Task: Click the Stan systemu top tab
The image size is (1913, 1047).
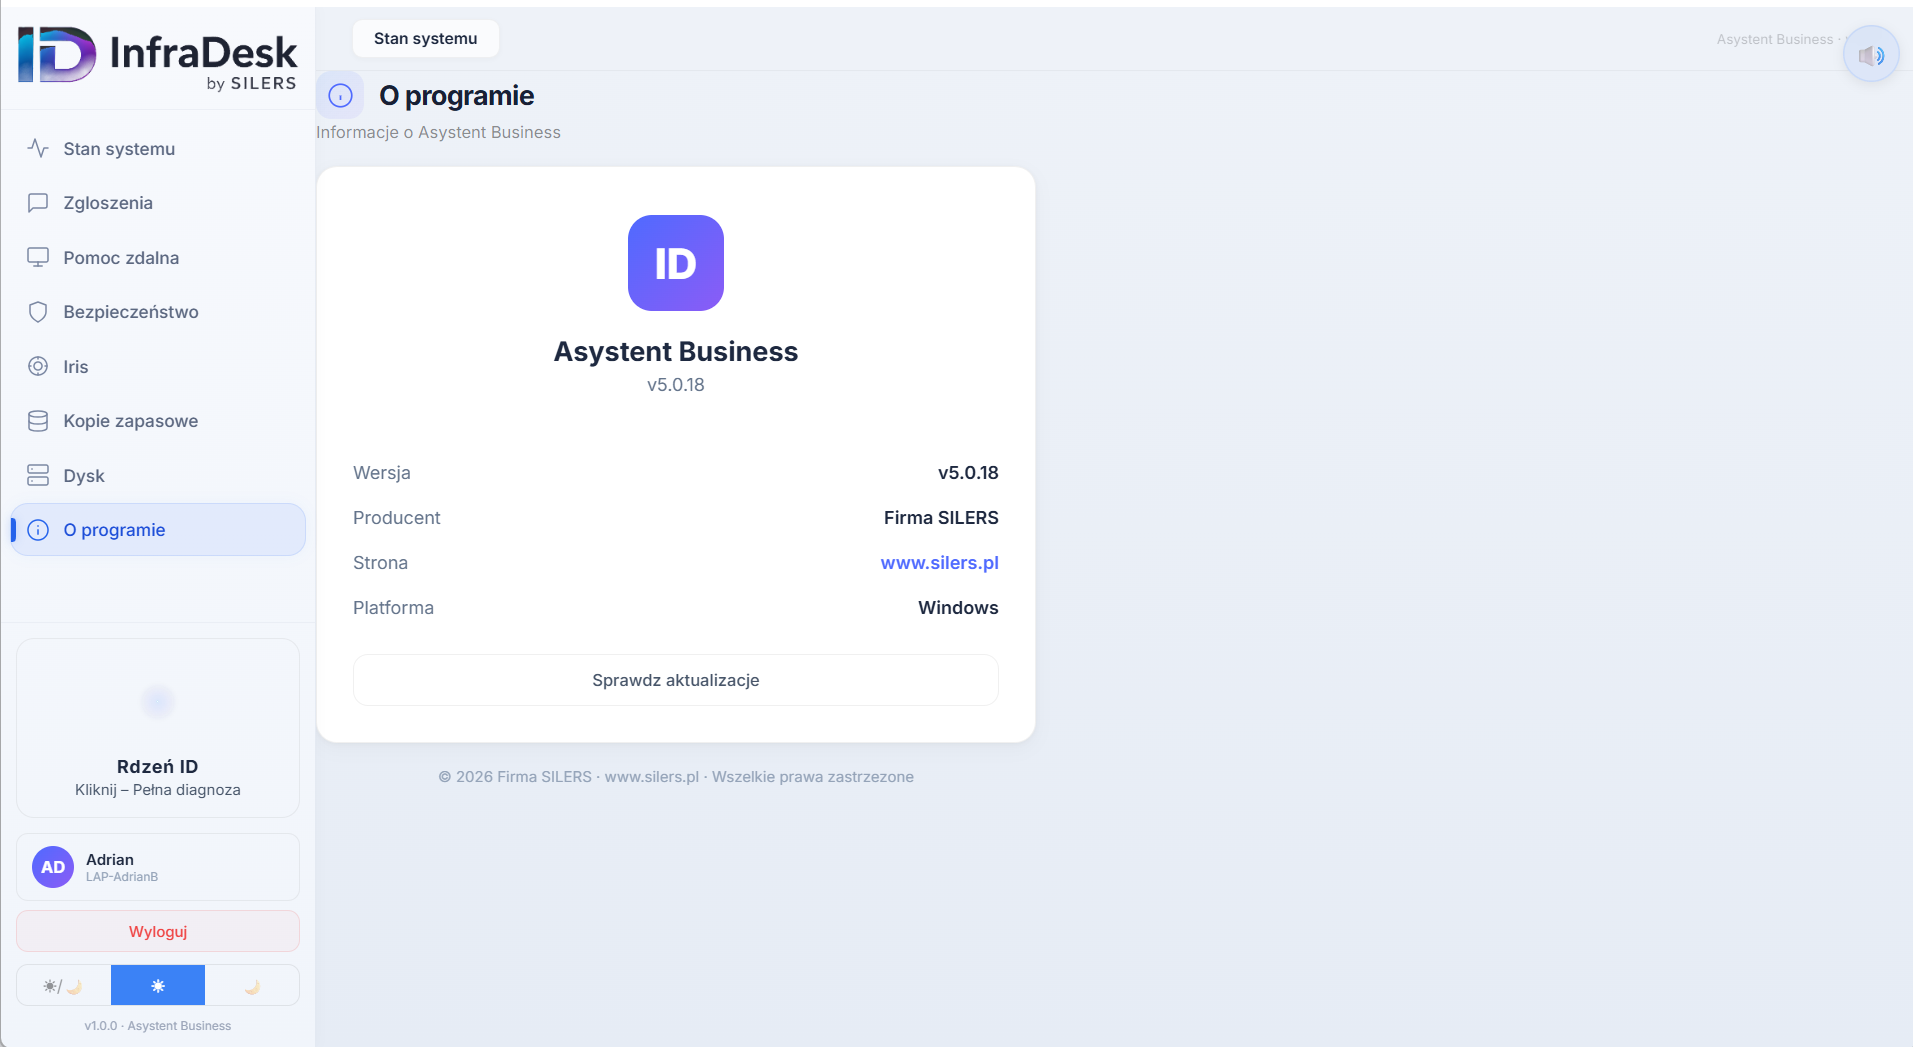Action: (x=426, y=39)
